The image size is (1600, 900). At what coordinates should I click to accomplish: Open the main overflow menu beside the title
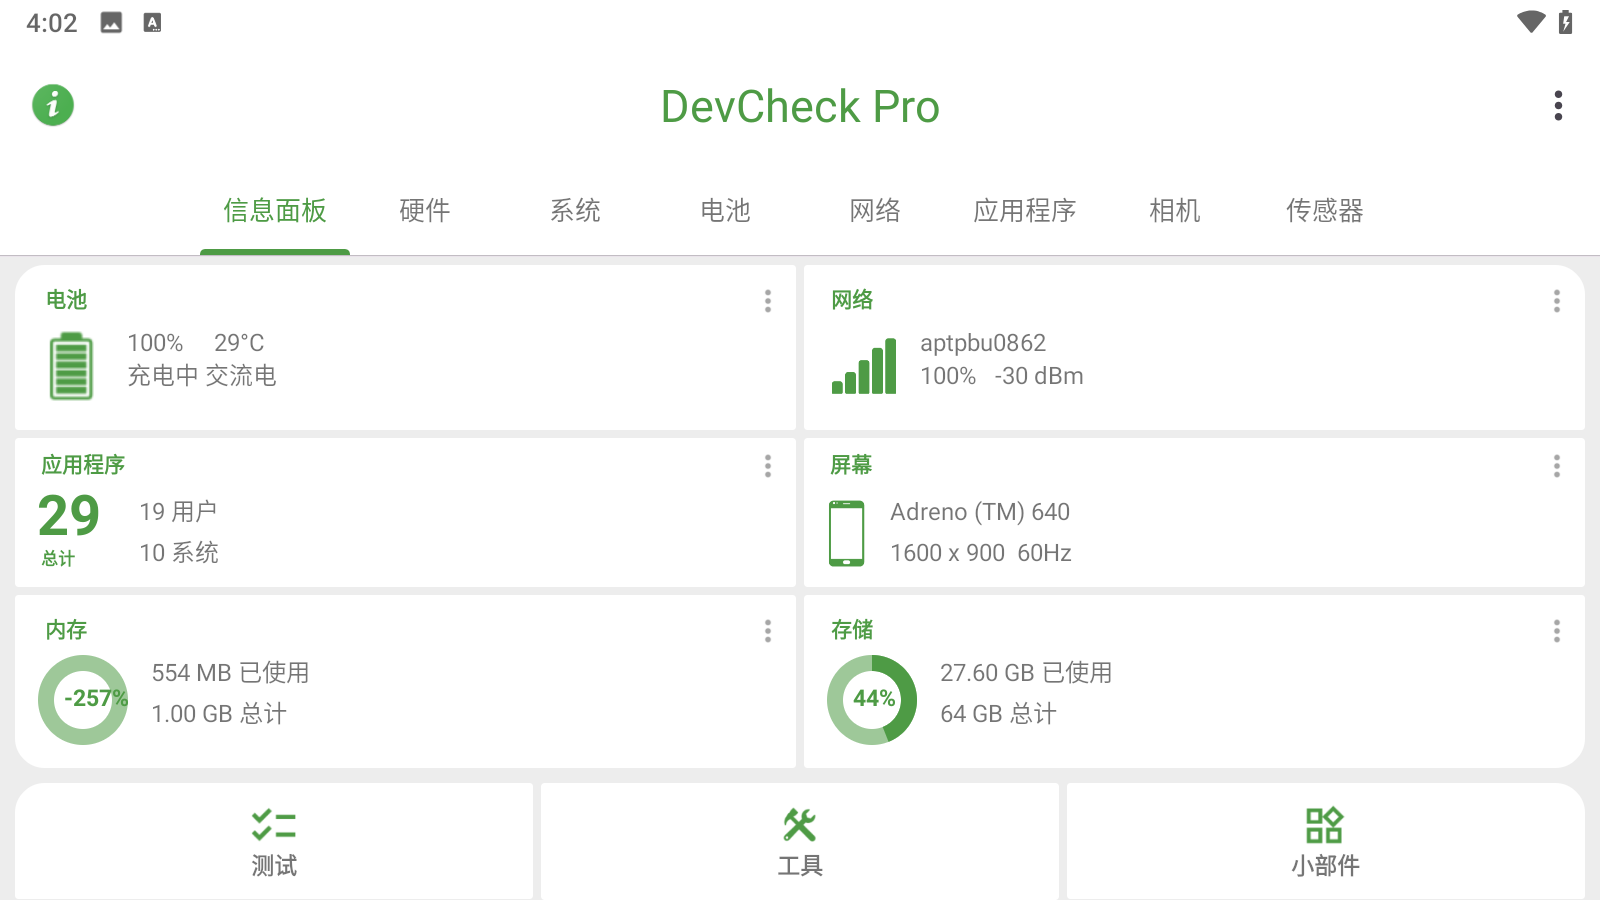pos(1557,106)
